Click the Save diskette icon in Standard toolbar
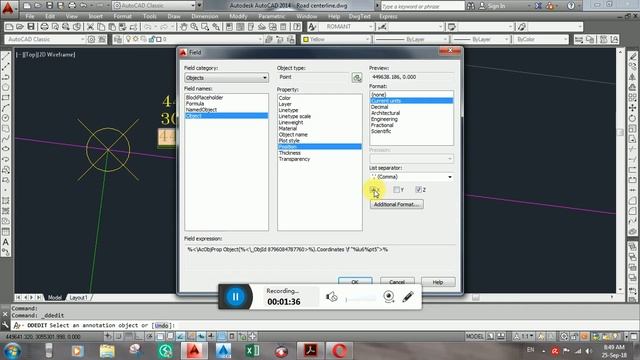This screenshot has height=360, width=640. pos(31,27)
